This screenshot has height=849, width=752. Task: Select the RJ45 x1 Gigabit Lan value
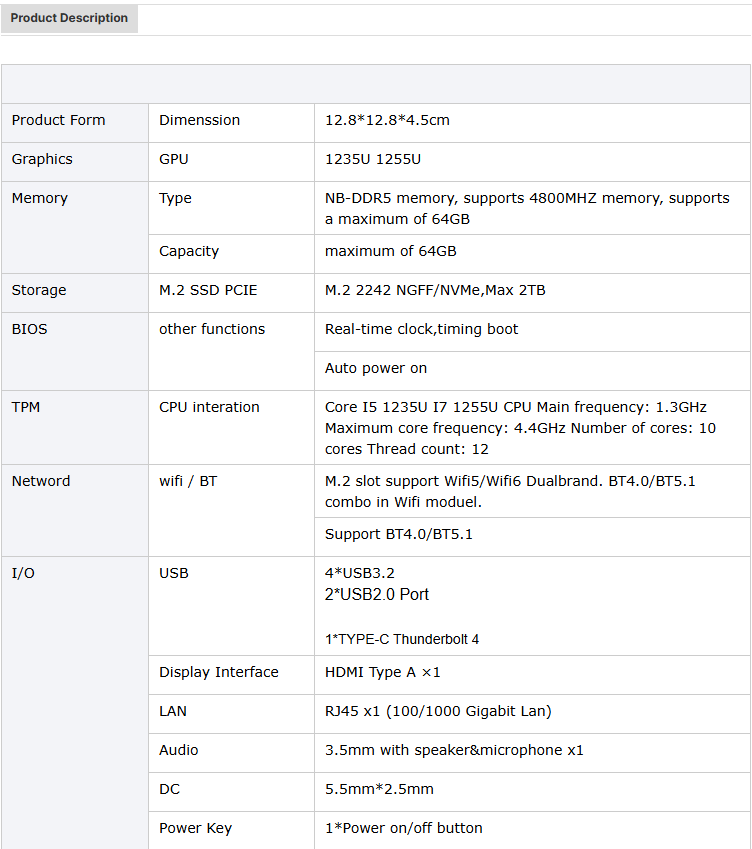click(438, 711)
